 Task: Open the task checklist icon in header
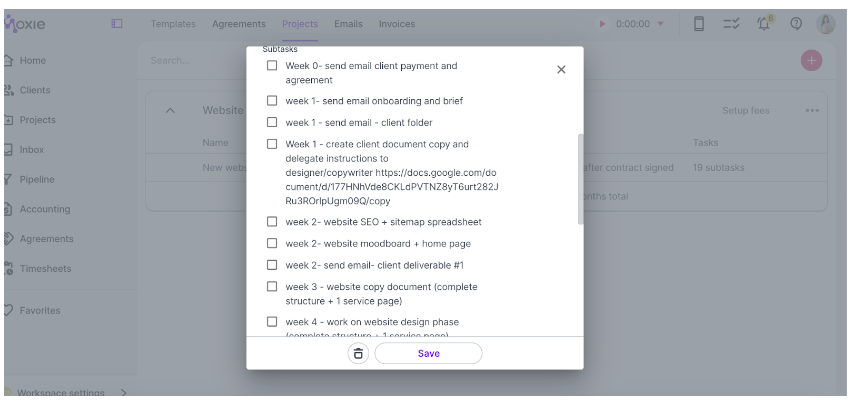click(731, 24)
